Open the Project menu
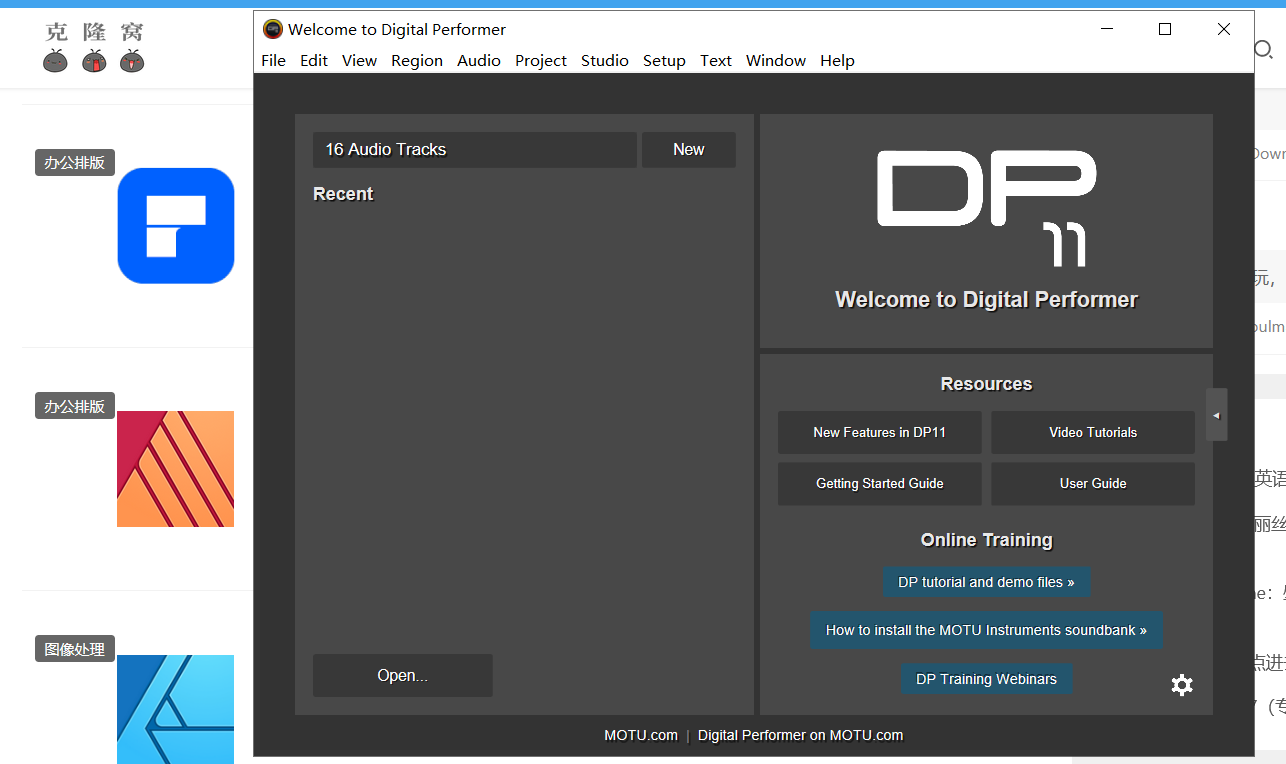 click(x=541, y=61)
